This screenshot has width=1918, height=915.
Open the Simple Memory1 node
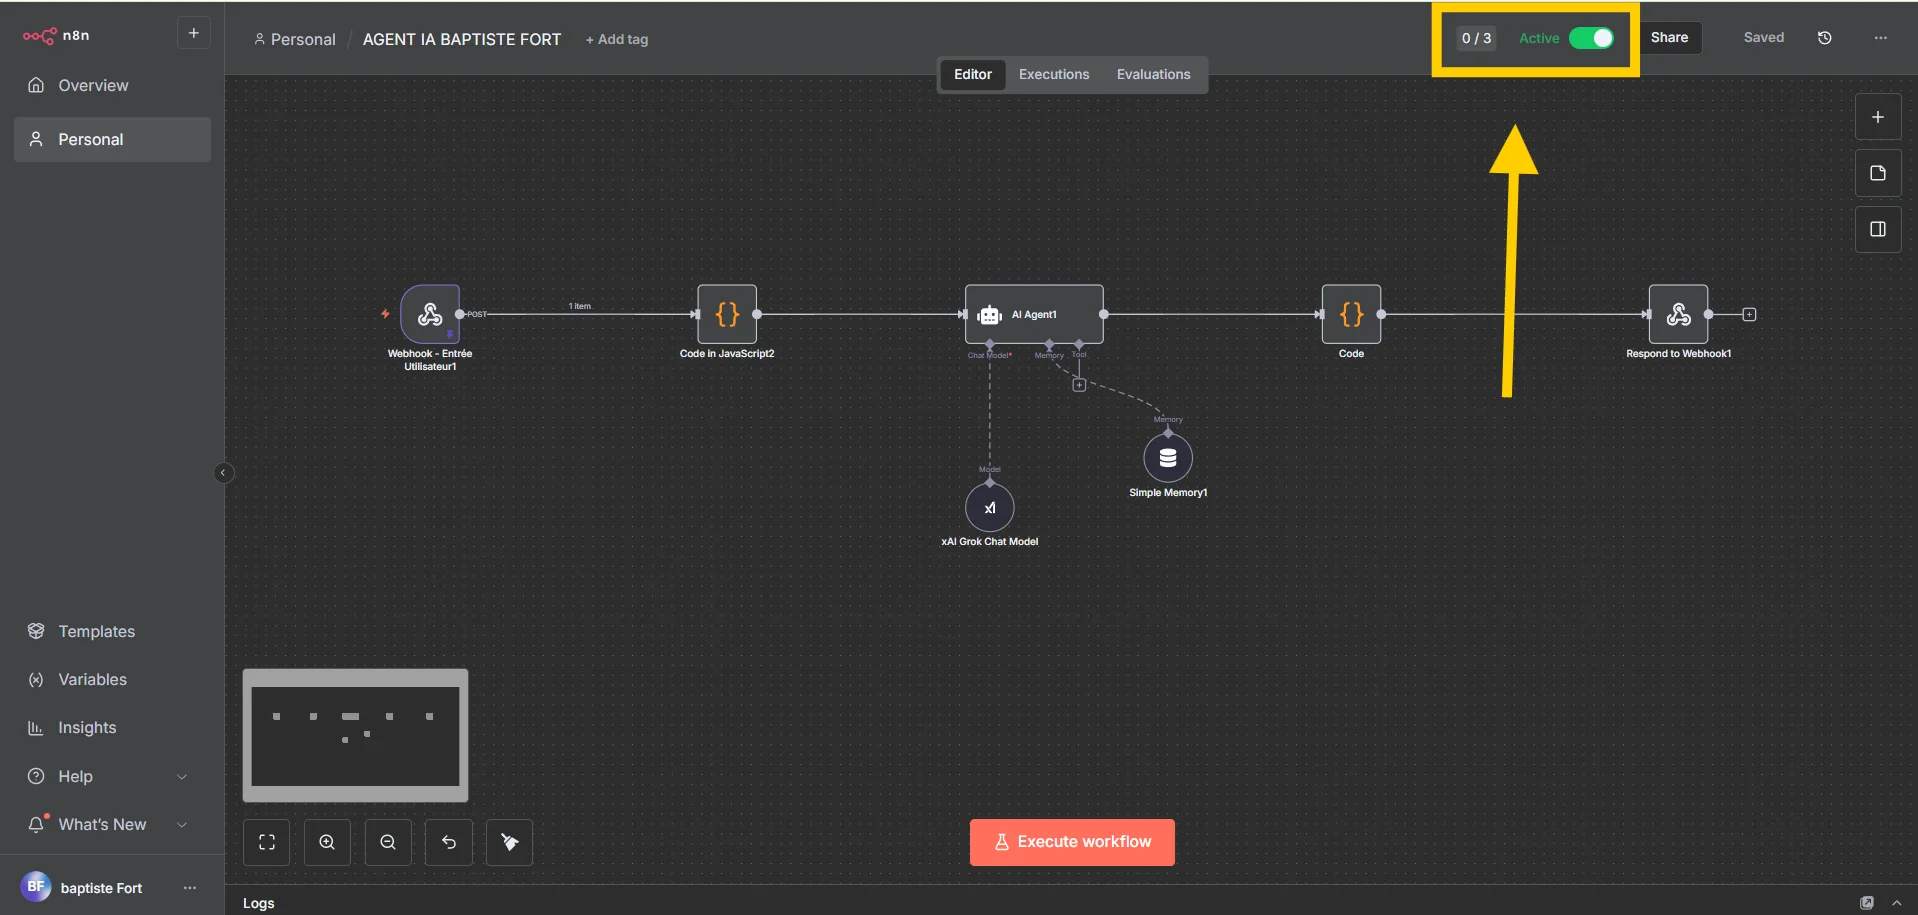tap(1168, 457)
